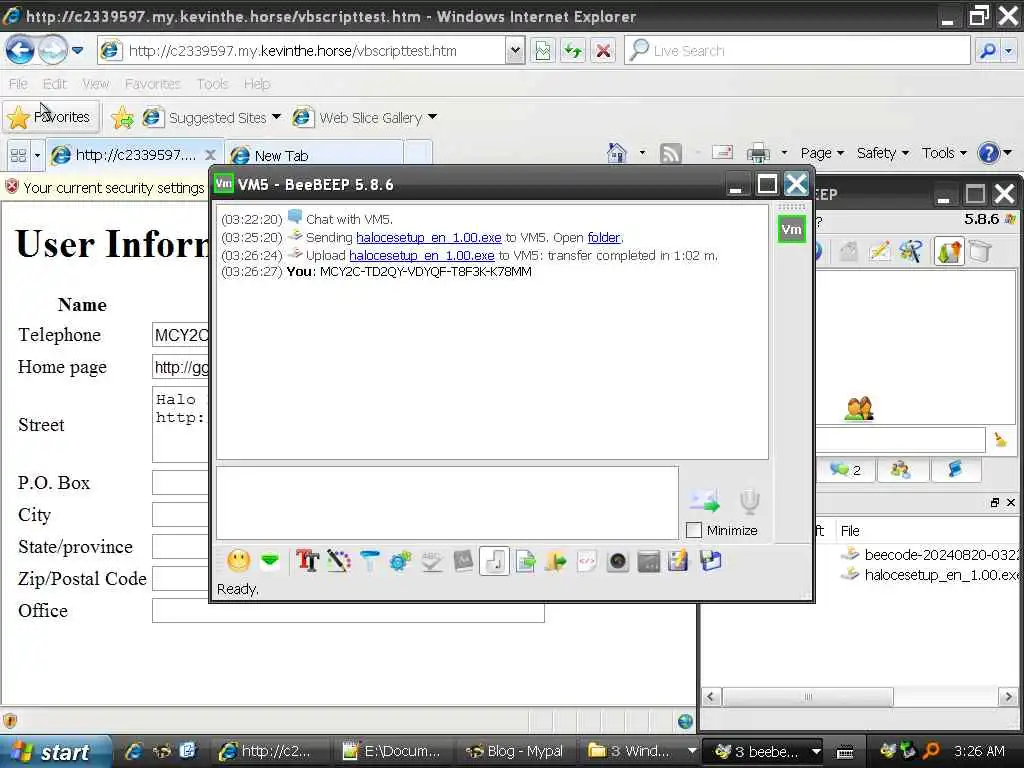Open search provider dropdown arrow
Screen dimensions: 1024x768
pos(1008,50)
